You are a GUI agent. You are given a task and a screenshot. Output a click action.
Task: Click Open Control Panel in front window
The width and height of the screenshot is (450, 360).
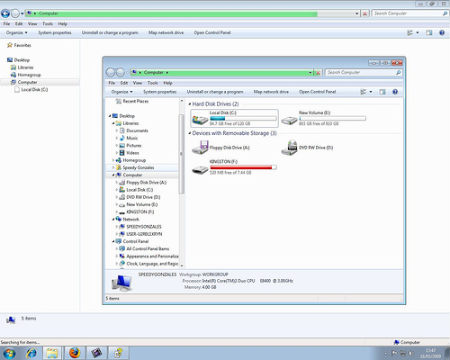(x=317, y=92)
